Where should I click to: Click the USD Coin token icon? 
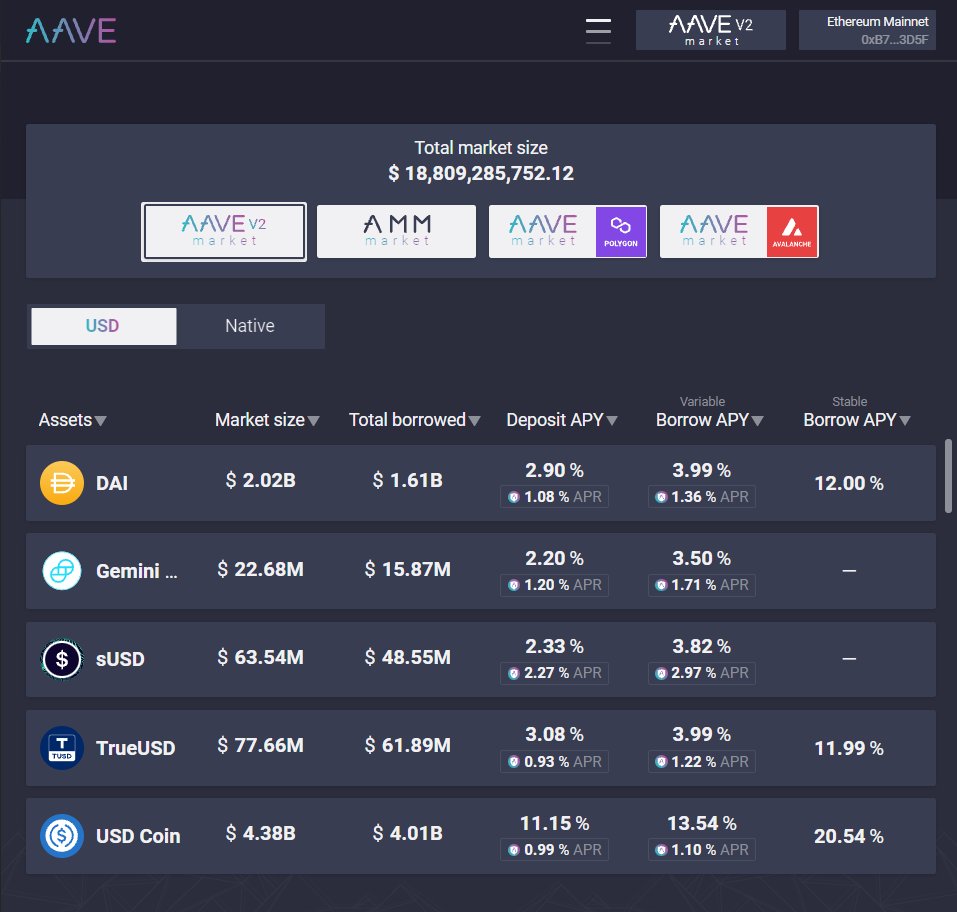(62, 836)
